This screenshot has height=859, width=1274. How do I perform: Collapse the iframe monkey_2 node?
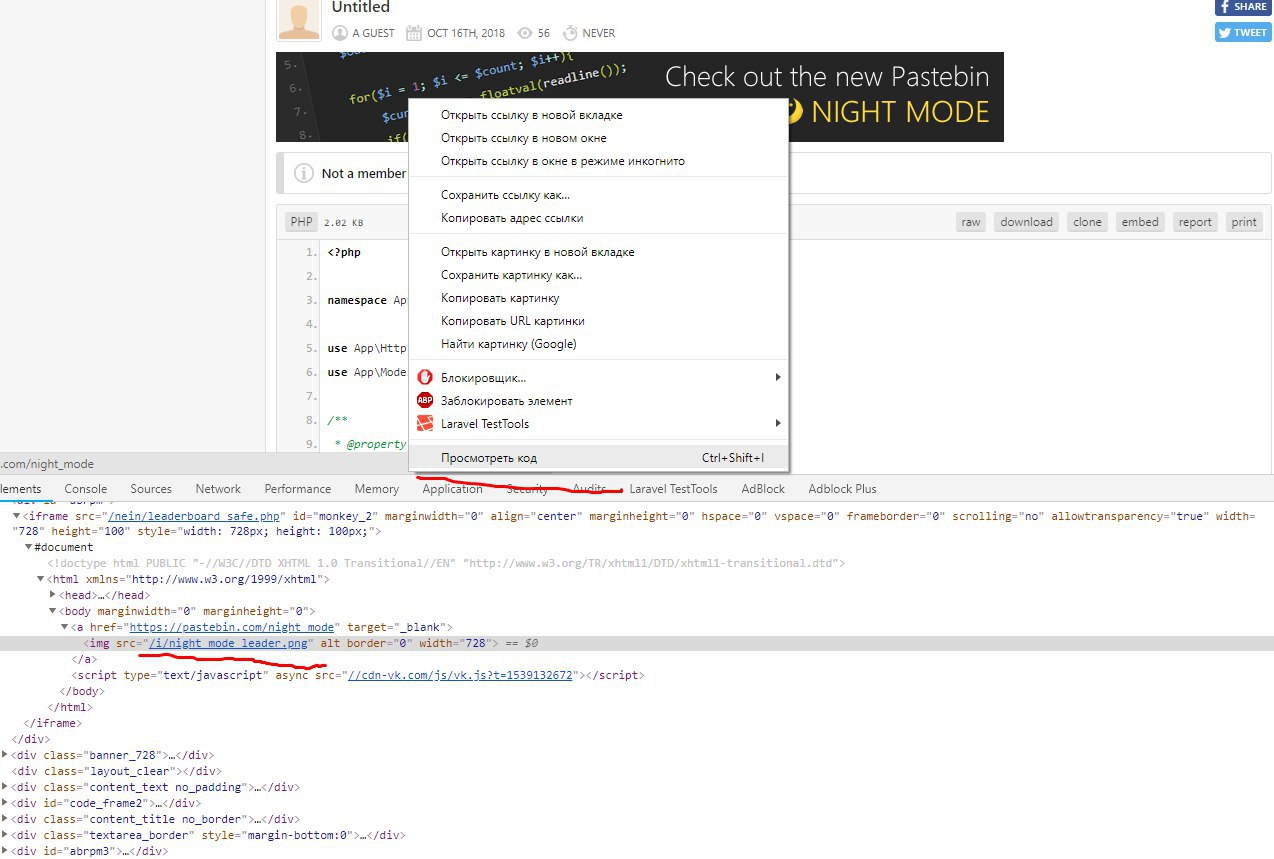point(16,516)
